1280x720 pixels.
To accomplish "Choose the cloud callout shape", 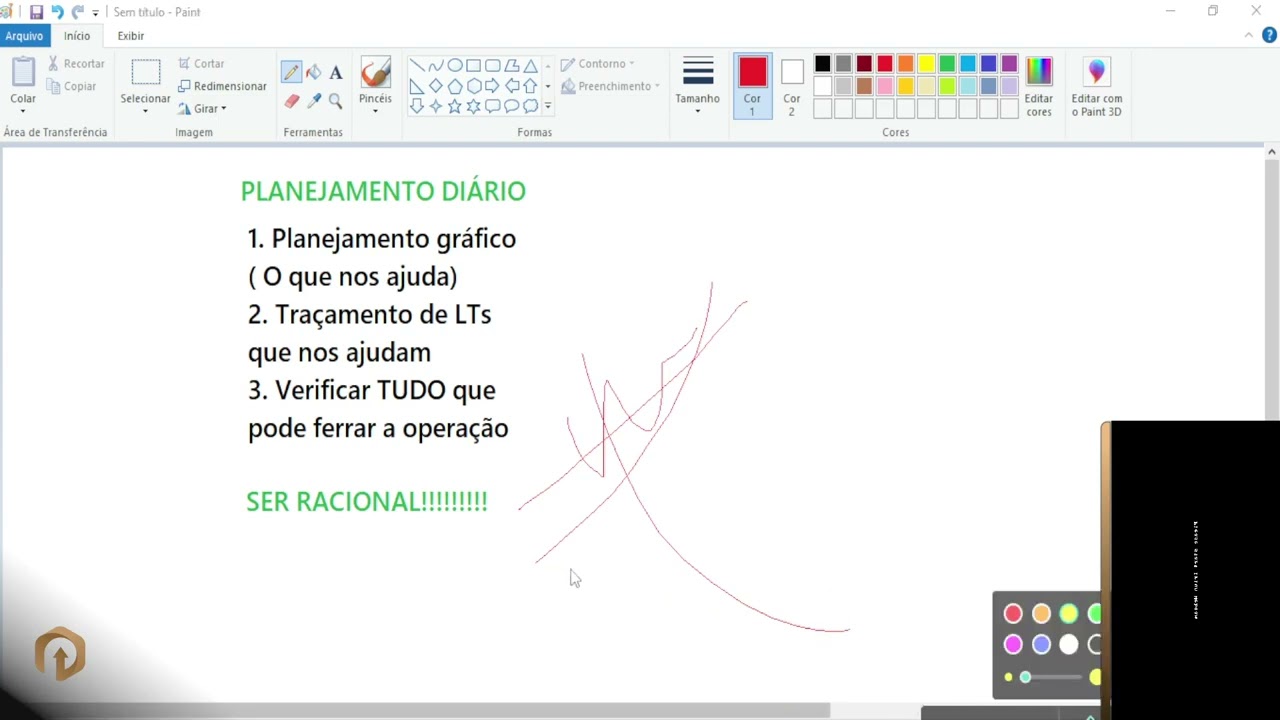I will click(531, 106).
